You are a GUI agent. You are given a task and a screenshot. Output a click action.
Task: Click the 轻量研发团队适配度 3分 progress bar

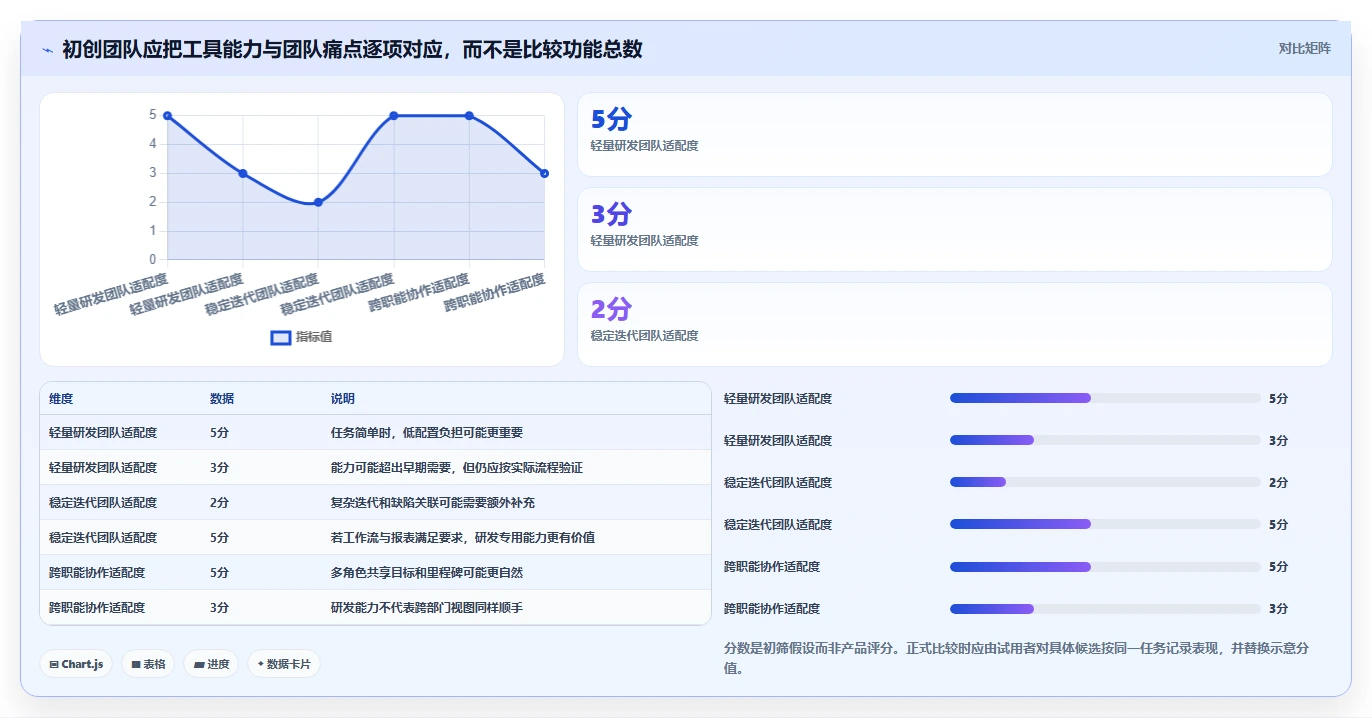pyautogui.click(x=1105, y=440)
